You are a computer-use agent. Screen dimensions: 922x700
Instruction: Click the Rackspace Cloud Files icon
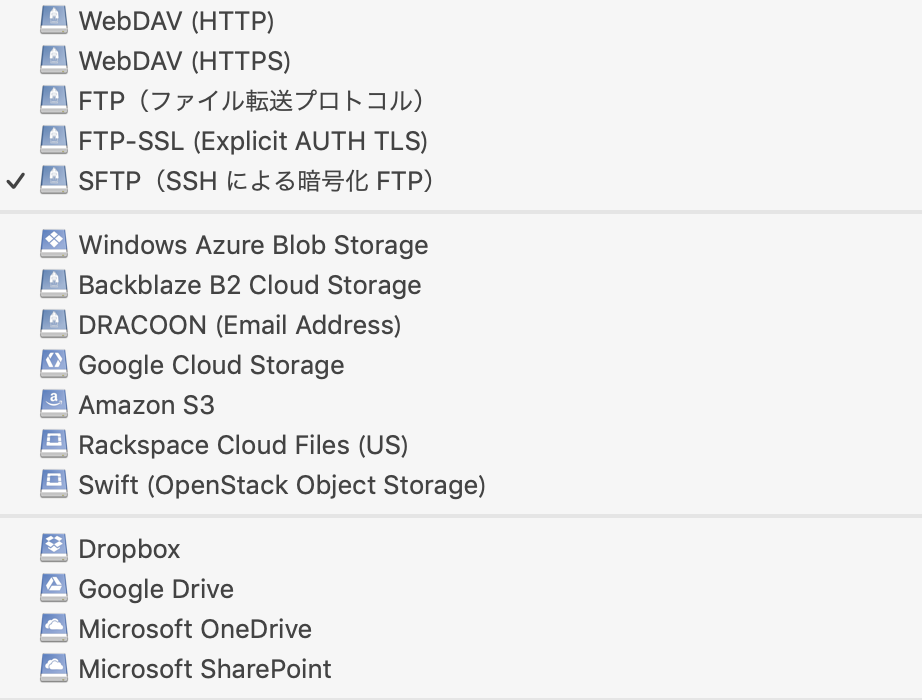[53, 445]
